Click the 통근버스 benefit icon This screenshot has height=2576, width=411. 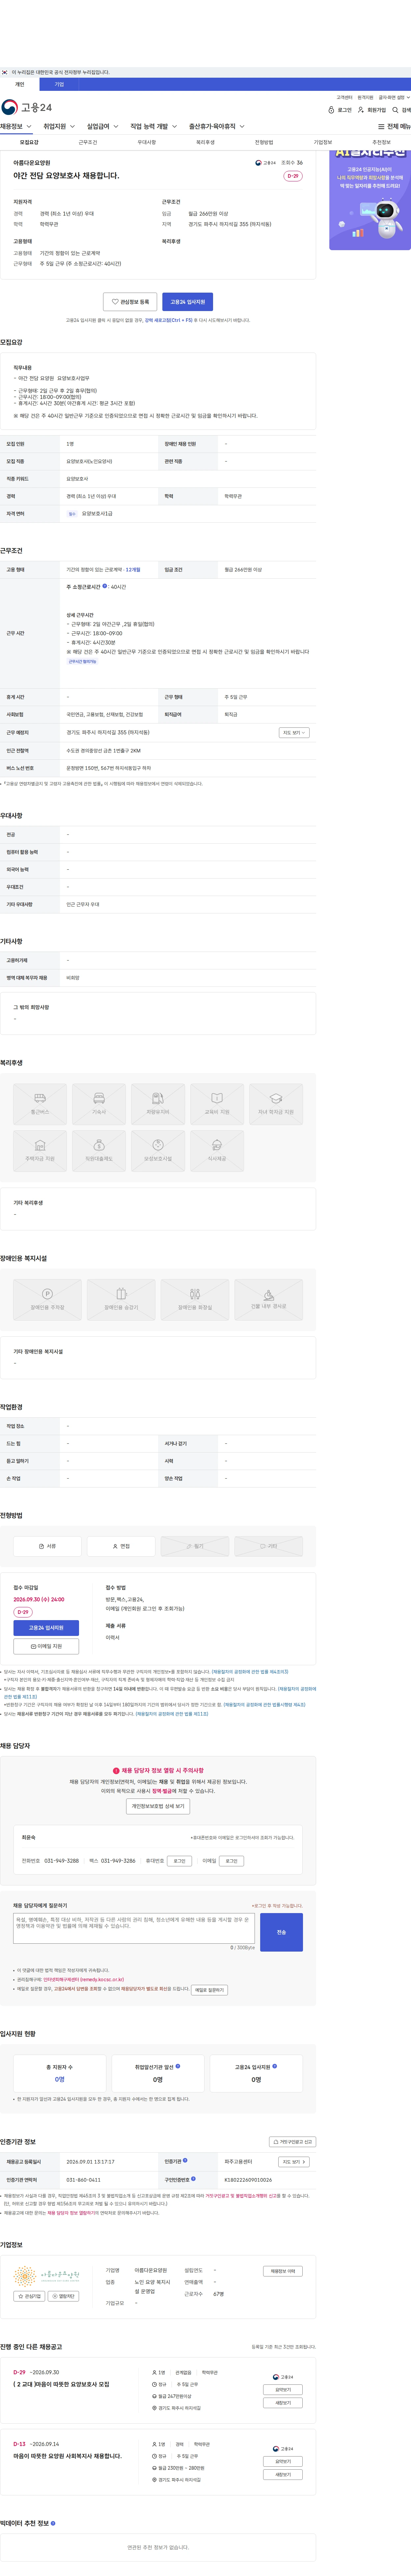40,1104
